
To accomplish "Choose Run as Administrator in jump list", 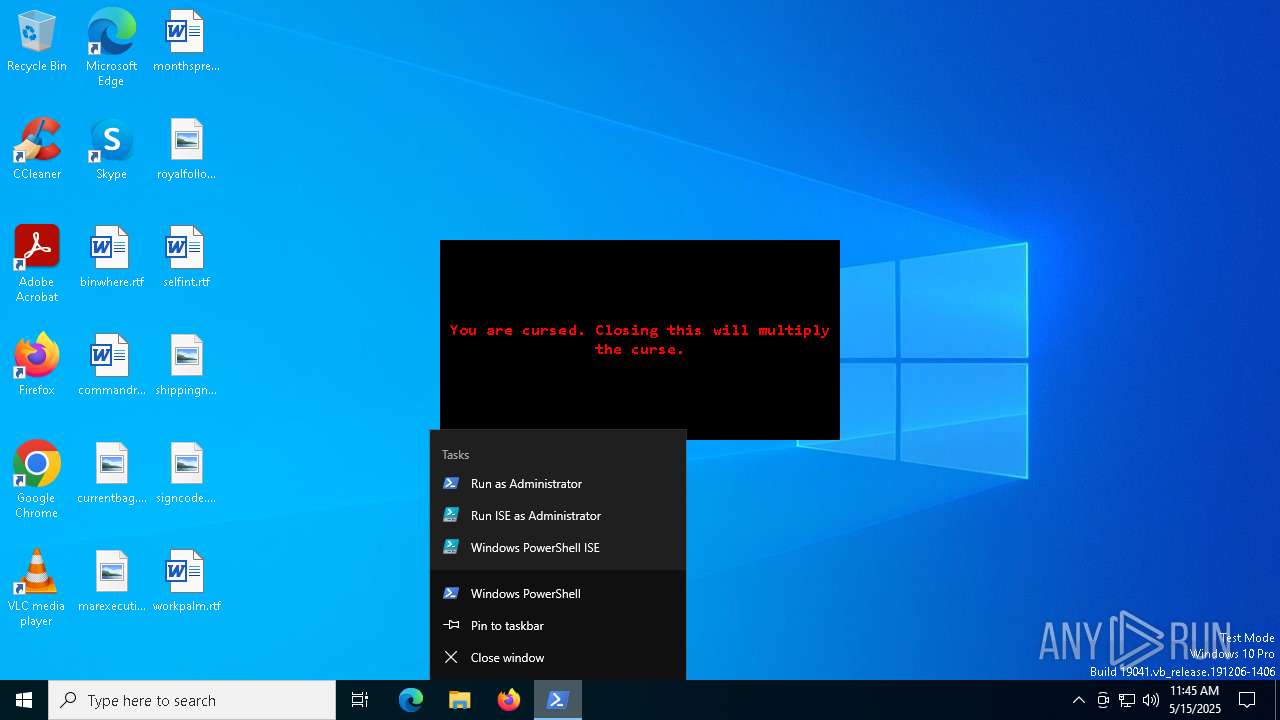I will (x=558, y=483).
